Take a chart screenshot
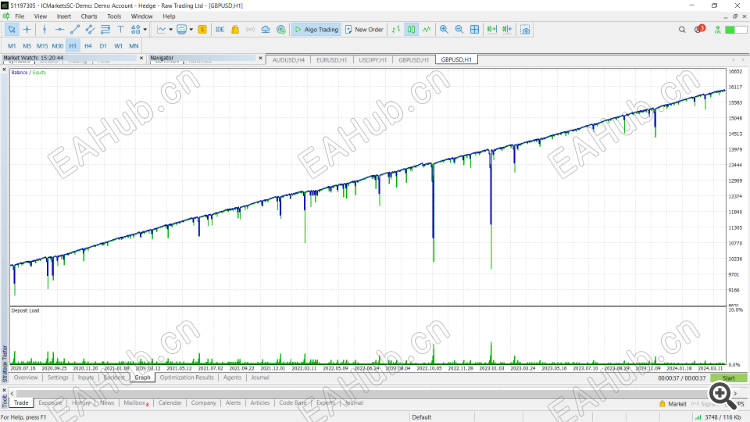The width and height of the screenshot is (750, 422). pos(525,30)
